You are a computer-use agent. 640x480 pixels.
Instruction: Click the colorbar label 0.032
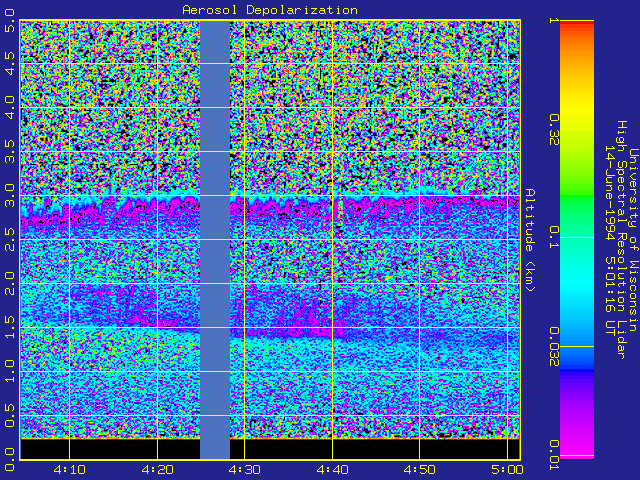click(554, 347)
